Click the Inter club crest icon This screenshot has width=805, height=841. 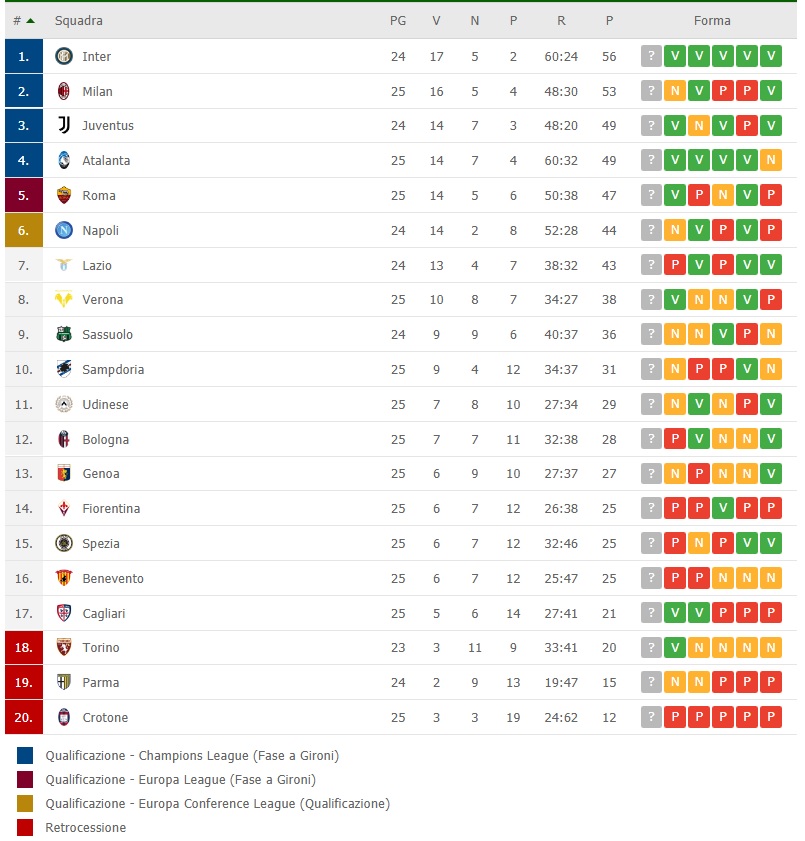click(x=64, y=56)
